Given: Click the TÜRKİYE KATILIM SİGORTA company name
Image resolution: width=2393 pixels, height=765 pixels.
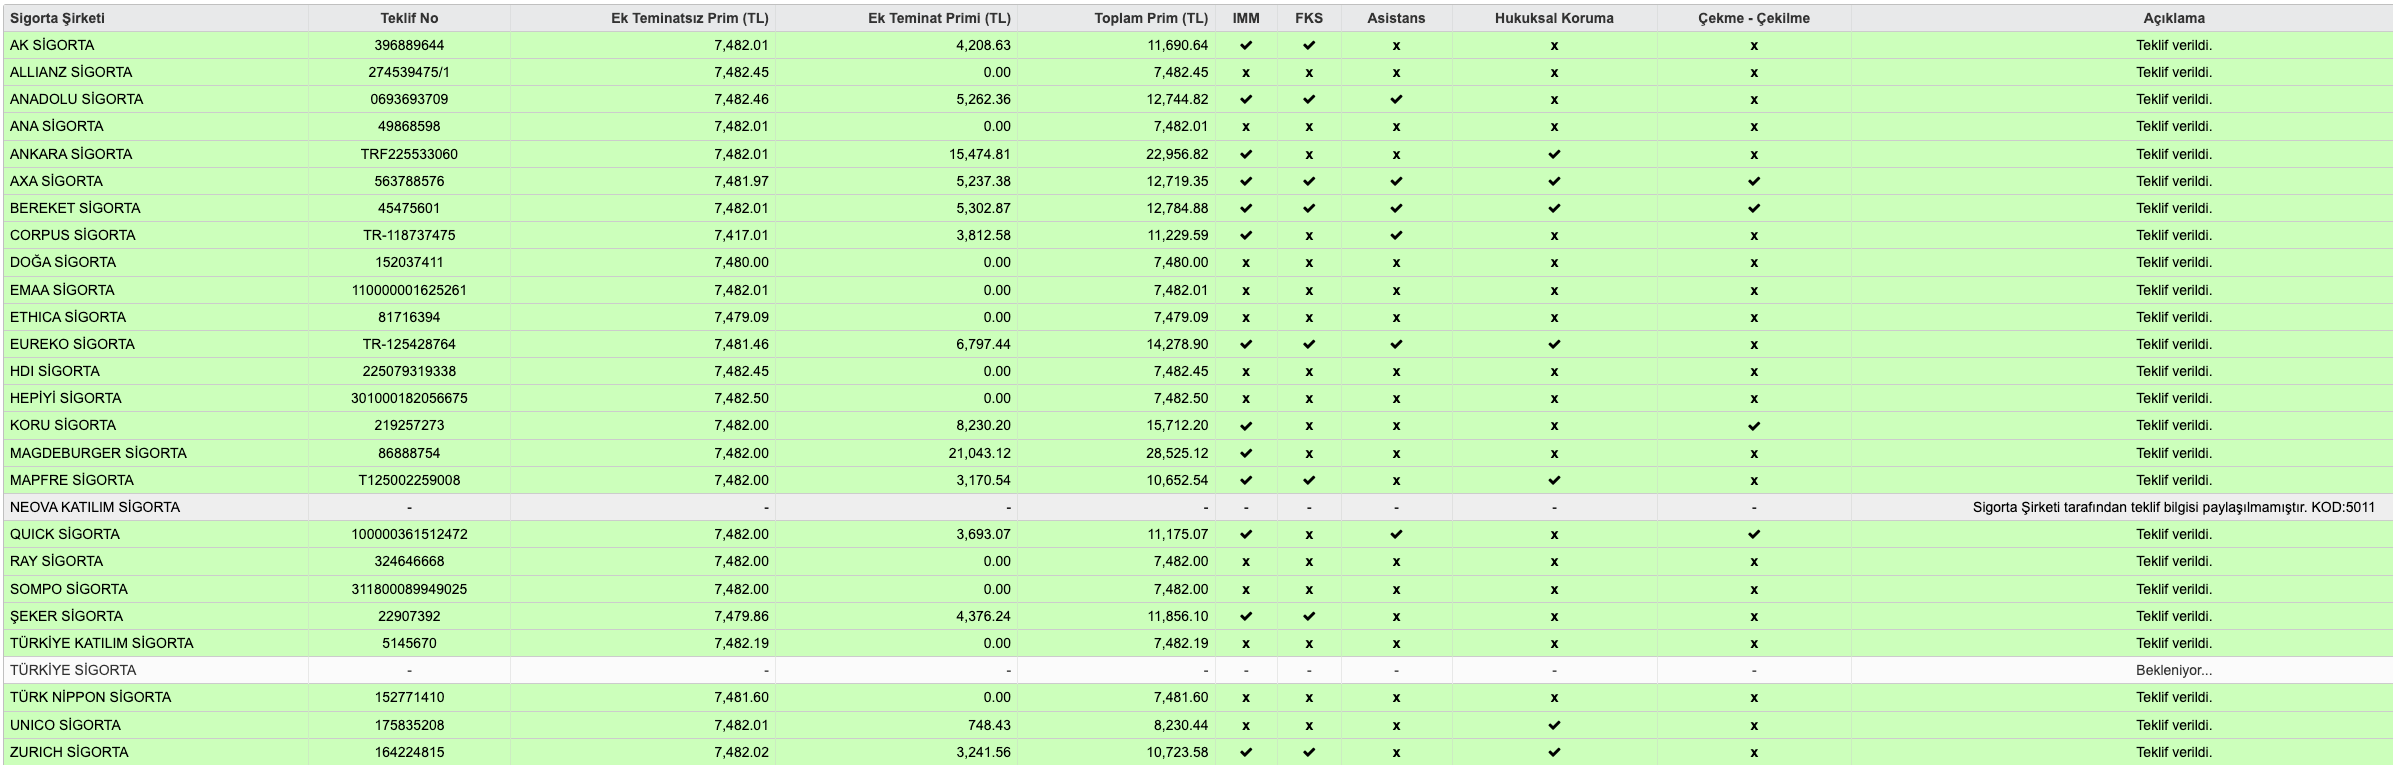Looking at the screenshot, I should [x=102, y=643].
